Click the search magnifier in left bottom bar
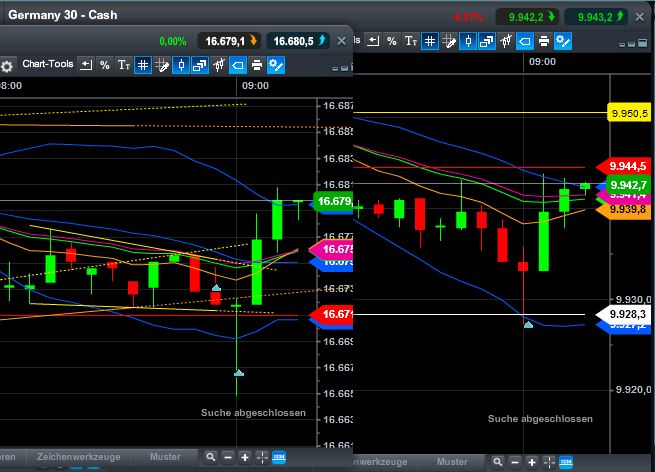 210,458
